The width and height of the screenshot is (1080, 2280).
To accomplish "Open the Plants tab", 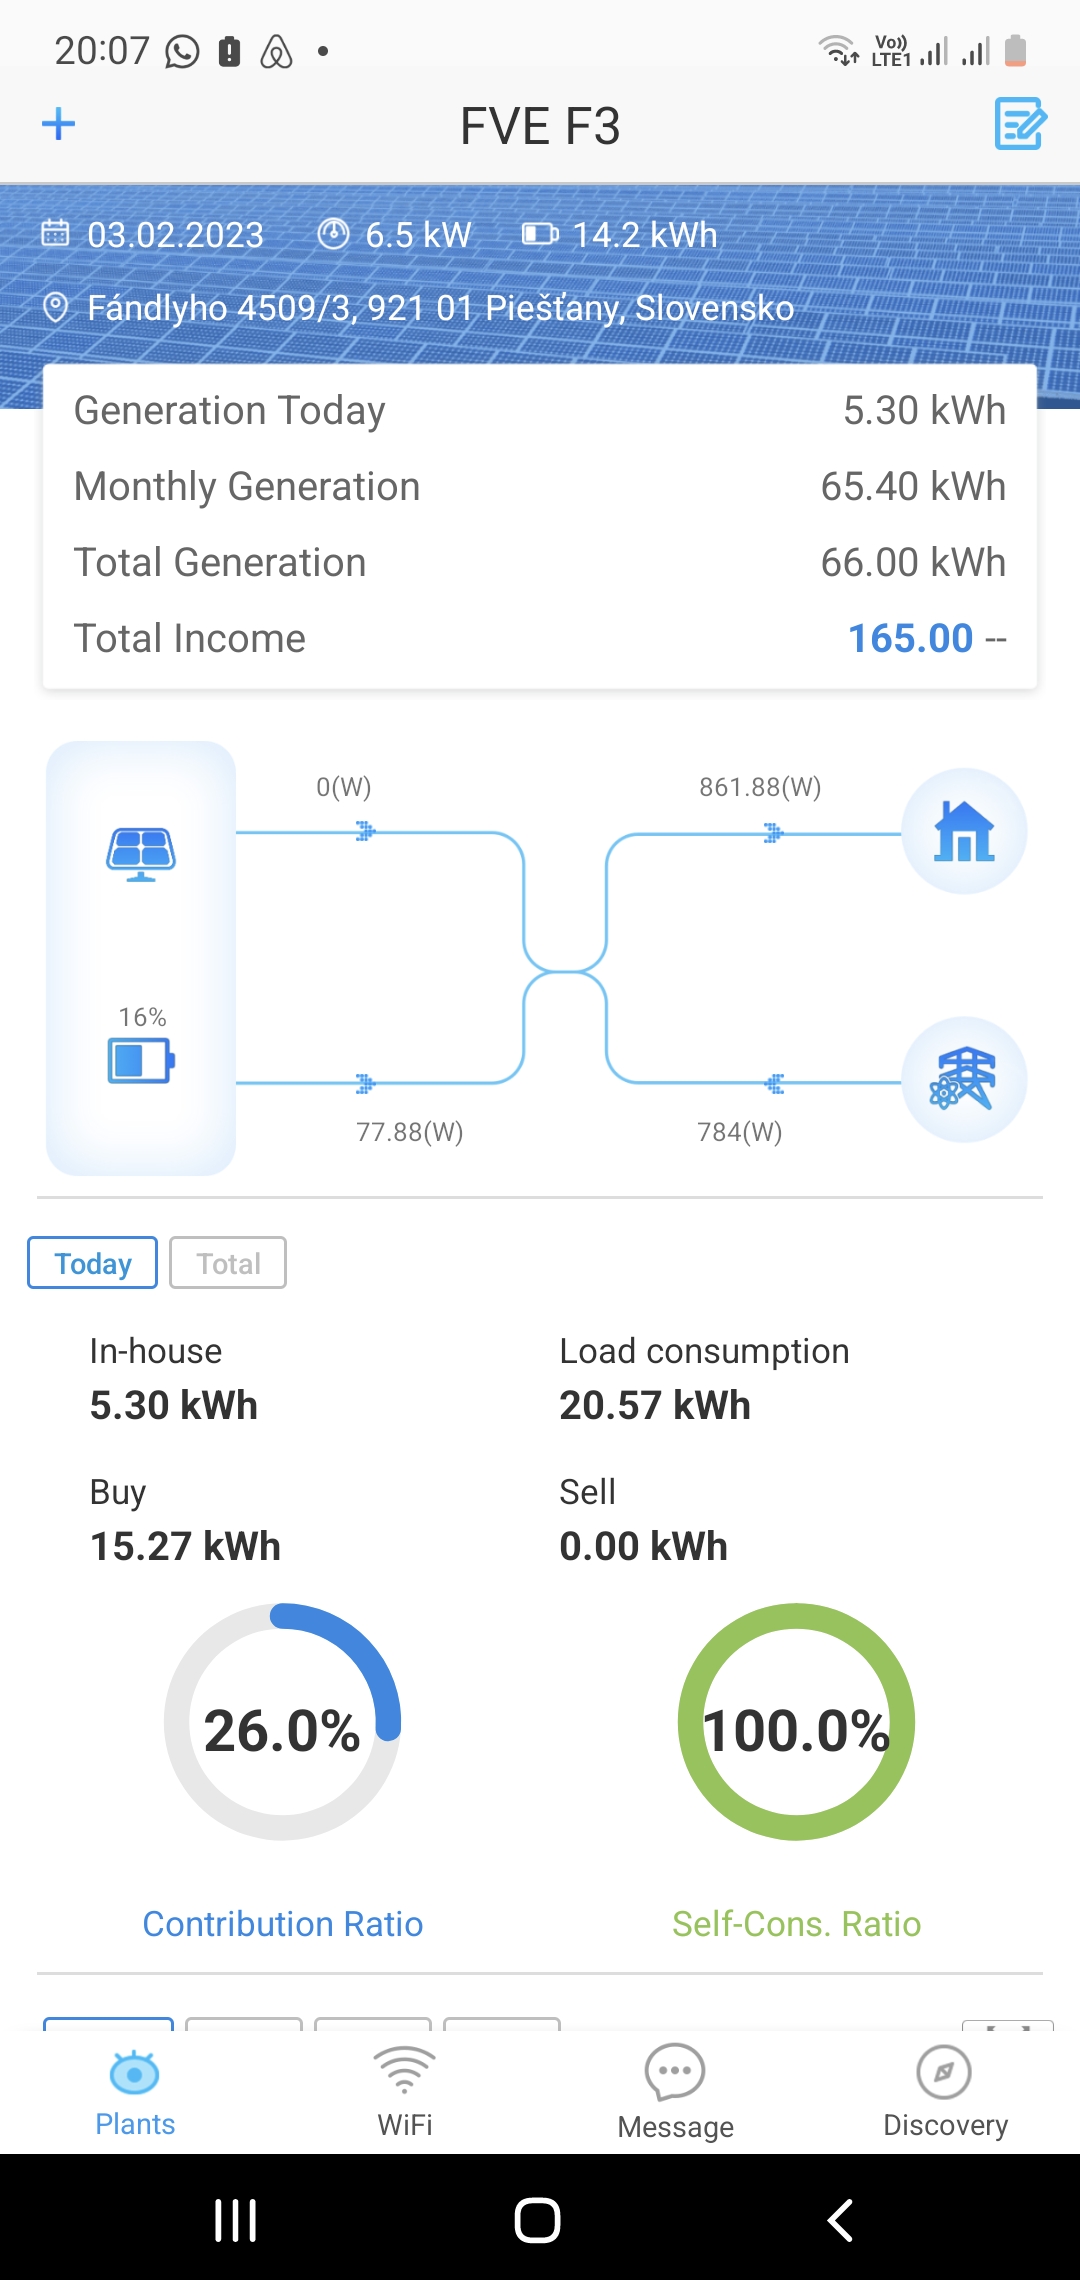I will [135, 2092].
